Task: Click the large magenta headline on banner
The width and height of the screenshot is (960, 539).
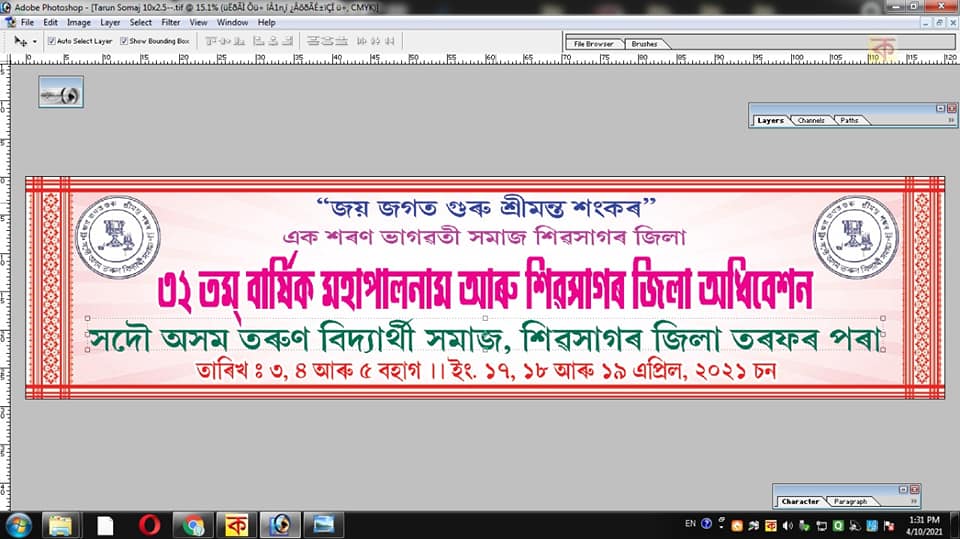Action: click(485, 290)
